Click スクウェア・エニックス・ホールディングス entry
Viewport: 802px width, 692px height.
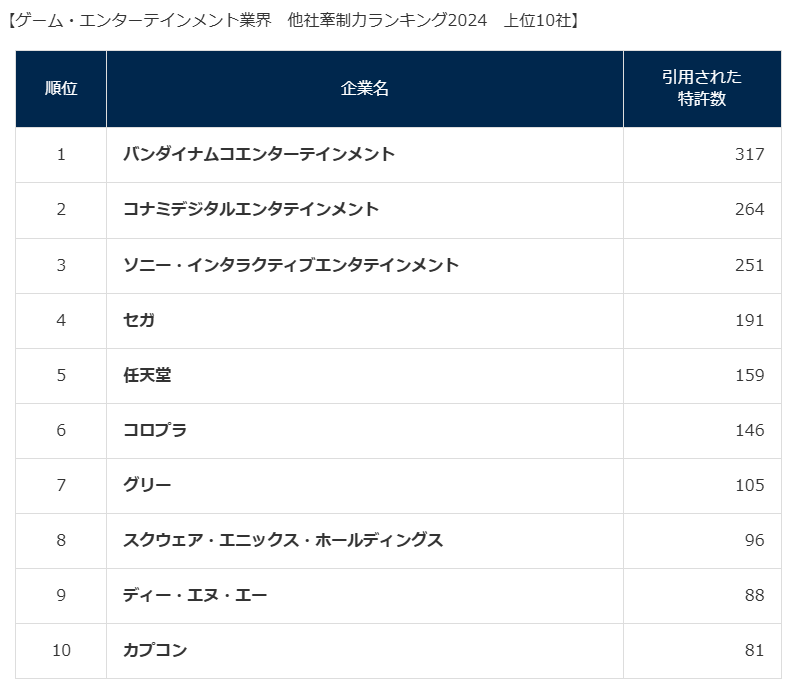282,540
